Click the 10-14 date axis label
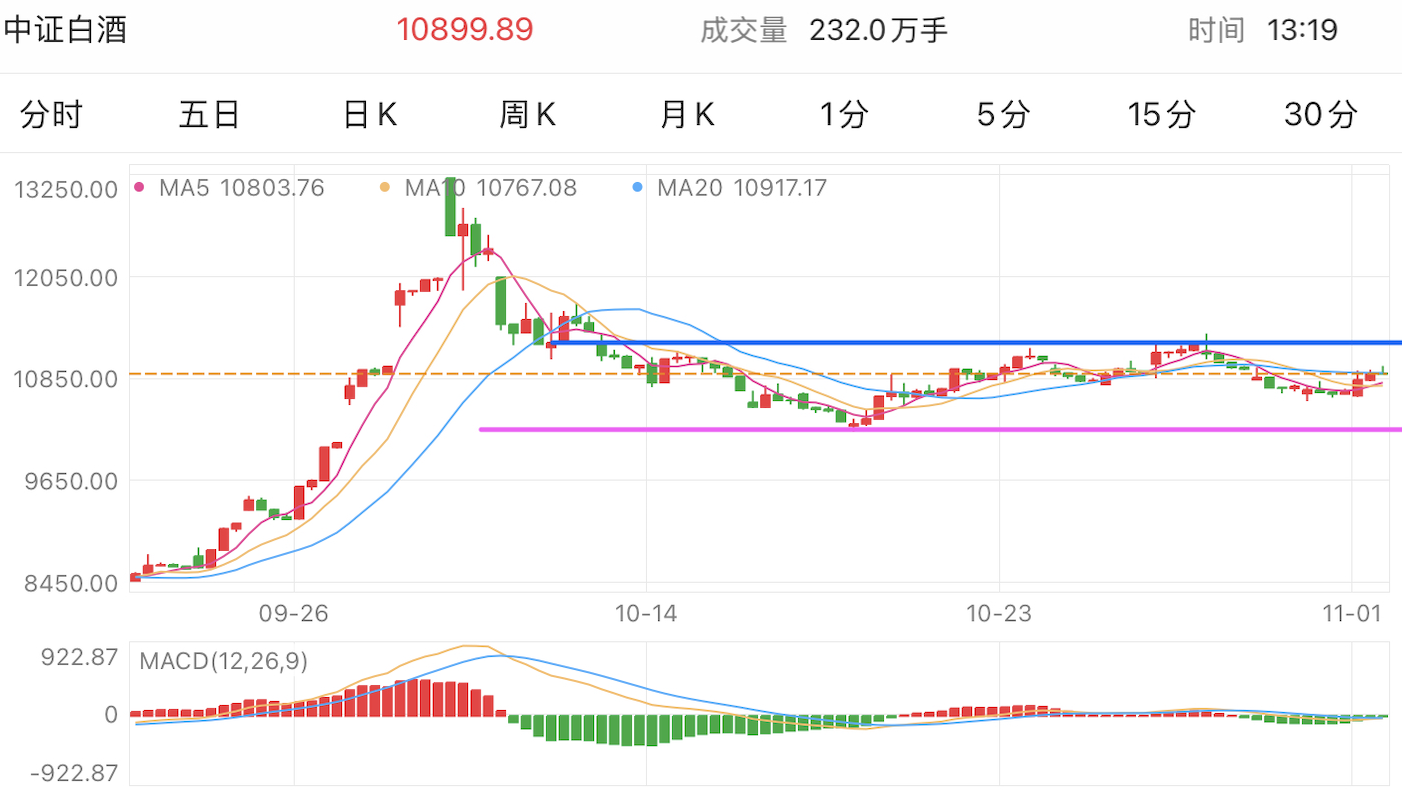 pyautogui.click(x=646, y=614)
